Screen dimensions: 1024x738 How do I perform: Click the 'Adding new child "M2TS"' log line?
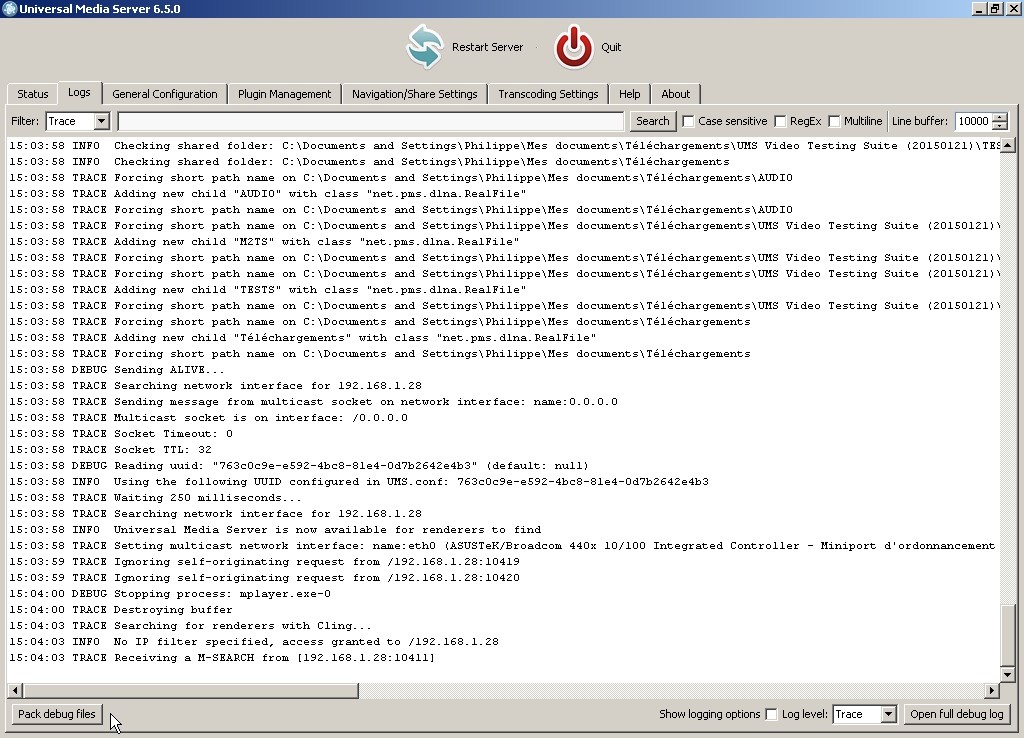[264, 242]
